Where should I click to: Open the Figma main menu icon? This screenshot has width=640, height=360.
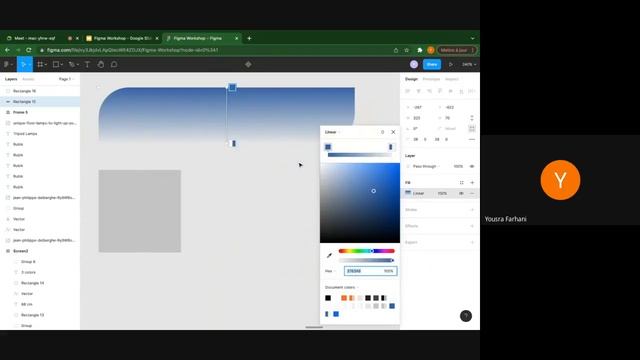6,64
